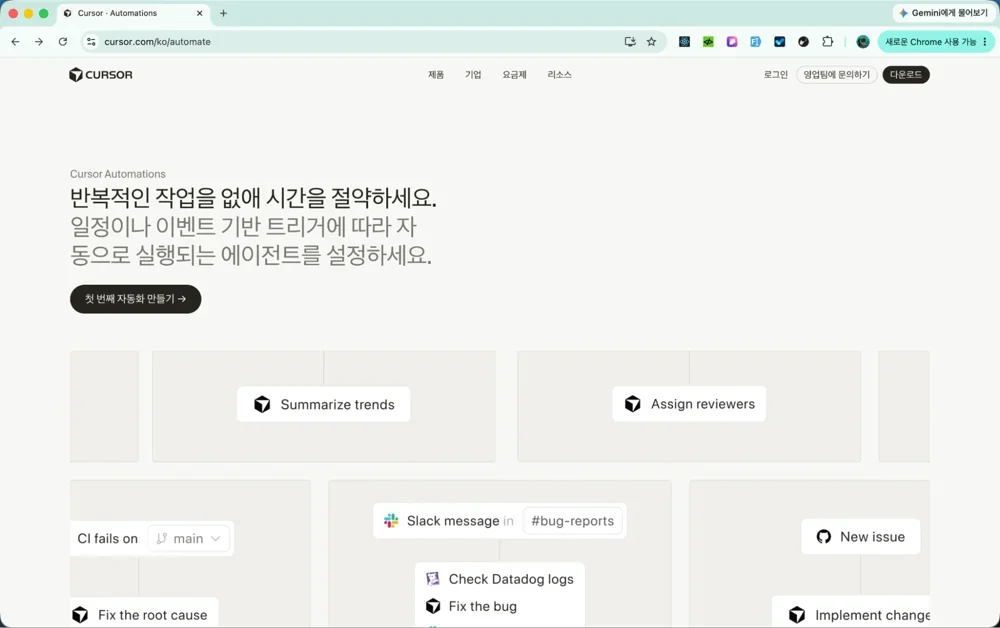
Task: Open the site information icon beside the URL
Action: point(91,41)
